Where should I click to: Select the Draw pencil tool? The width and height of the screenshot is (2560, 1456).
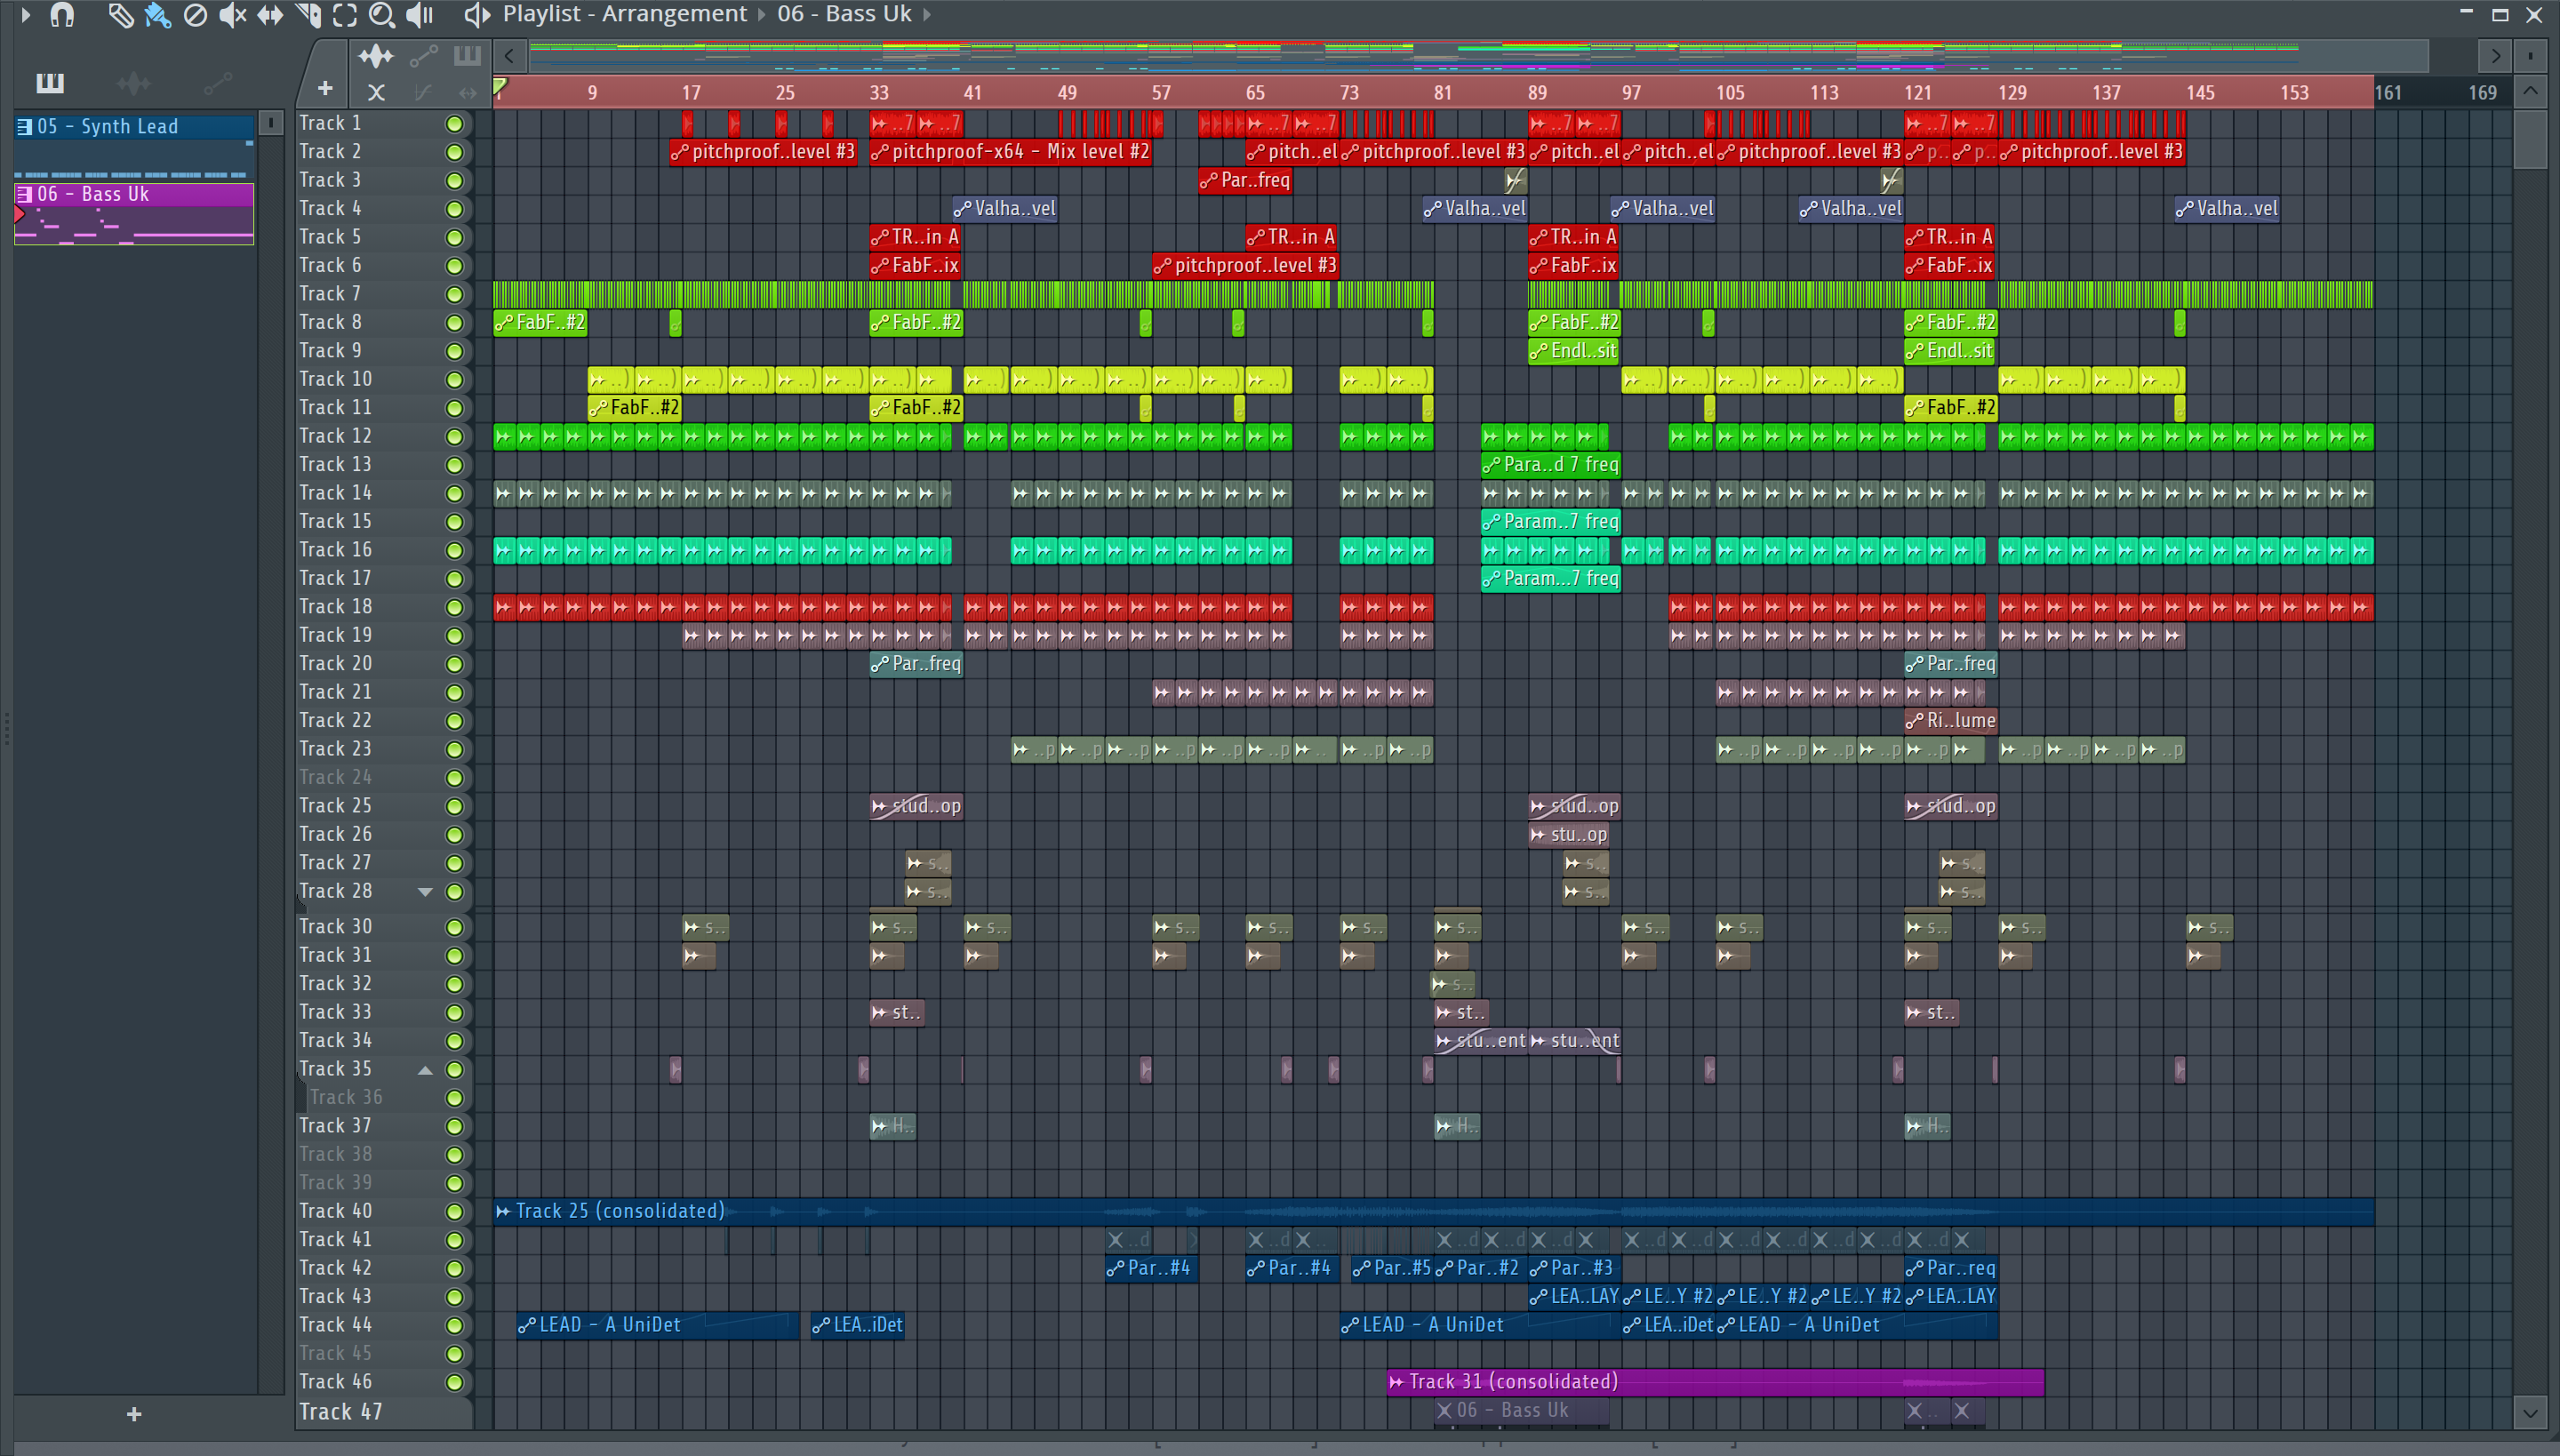[x=120, y=15]
